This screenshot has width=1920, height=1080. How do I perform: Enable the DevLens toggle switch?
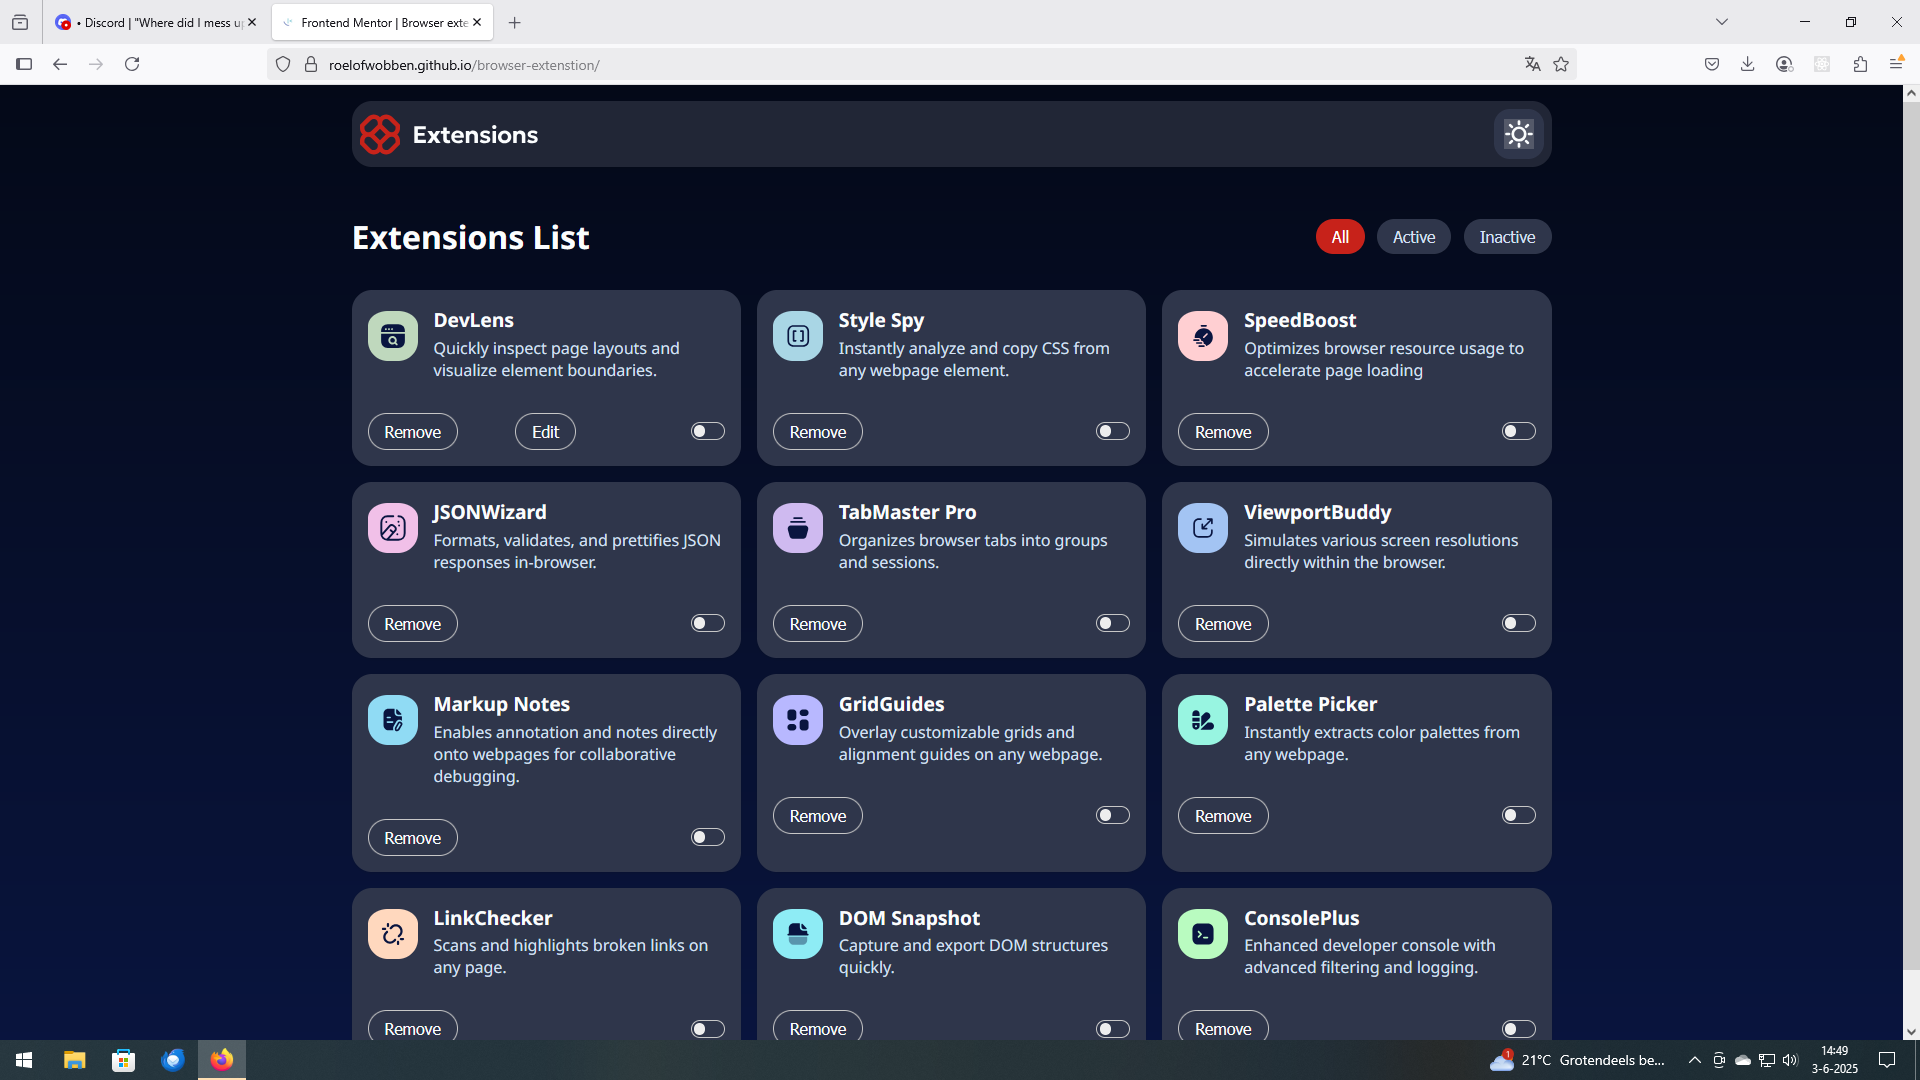707,431
